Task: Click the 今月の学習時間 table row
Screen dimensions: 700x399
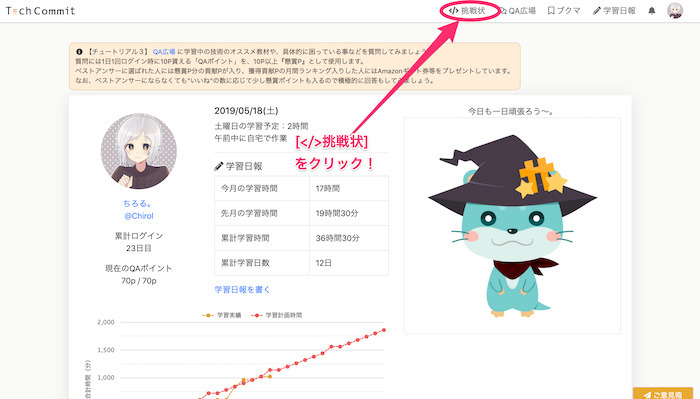Action: click(x=301, y=188)
